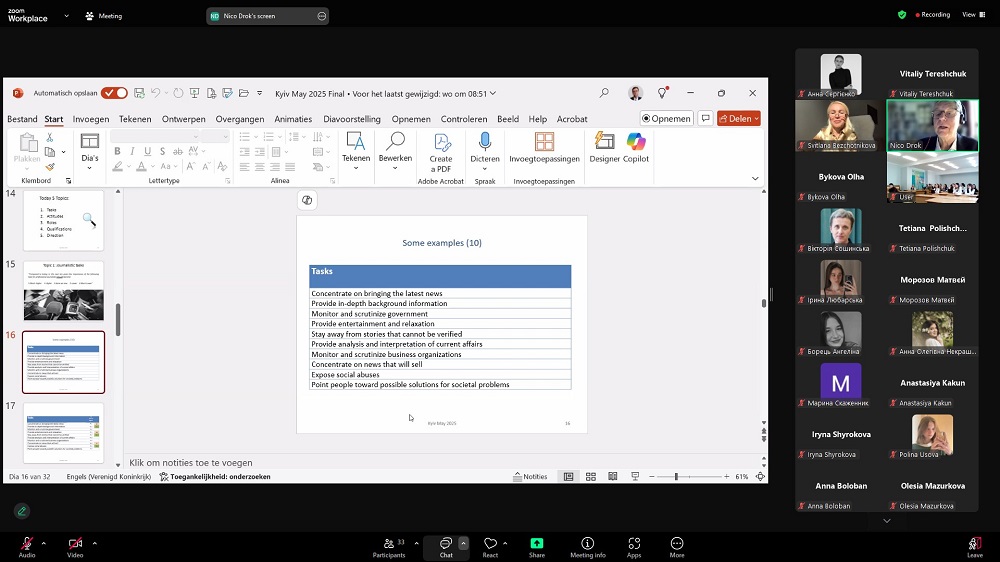Switch to the Diavoorstelling tab
Image resolution: width=1000 pixels, height=562 pixels.
click(x=351, y=119)
